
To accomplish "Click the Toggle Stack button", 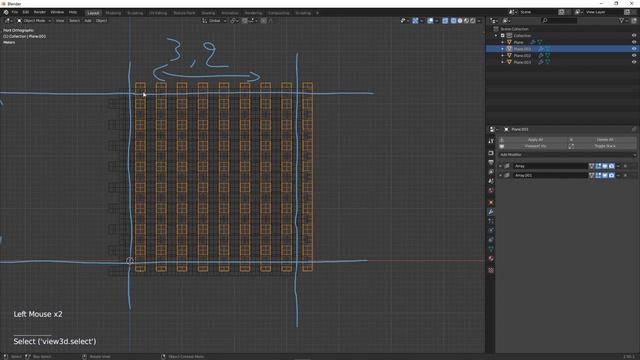I will [x=602, y=146].
